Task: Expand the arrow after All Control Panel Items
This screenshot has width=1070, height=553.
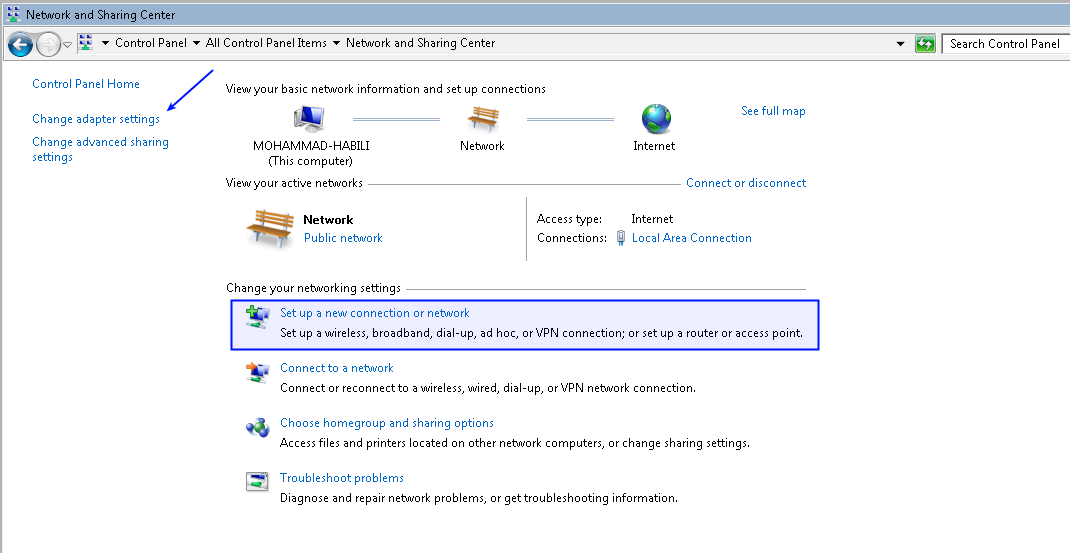Action: pos(337,44)
